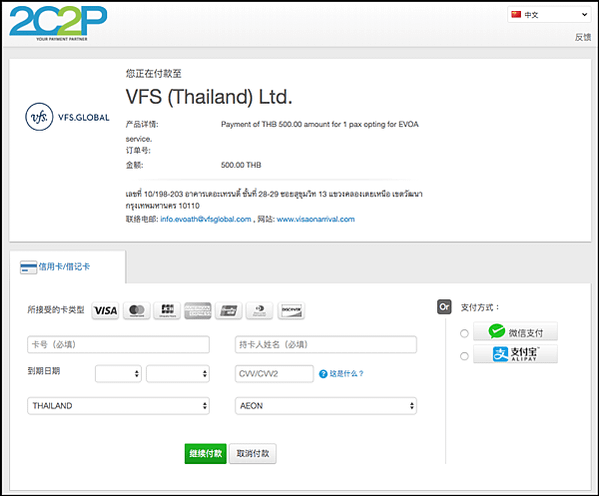Click the credit card tab icon
599x496 pixels.
click(x=28, y=267)
